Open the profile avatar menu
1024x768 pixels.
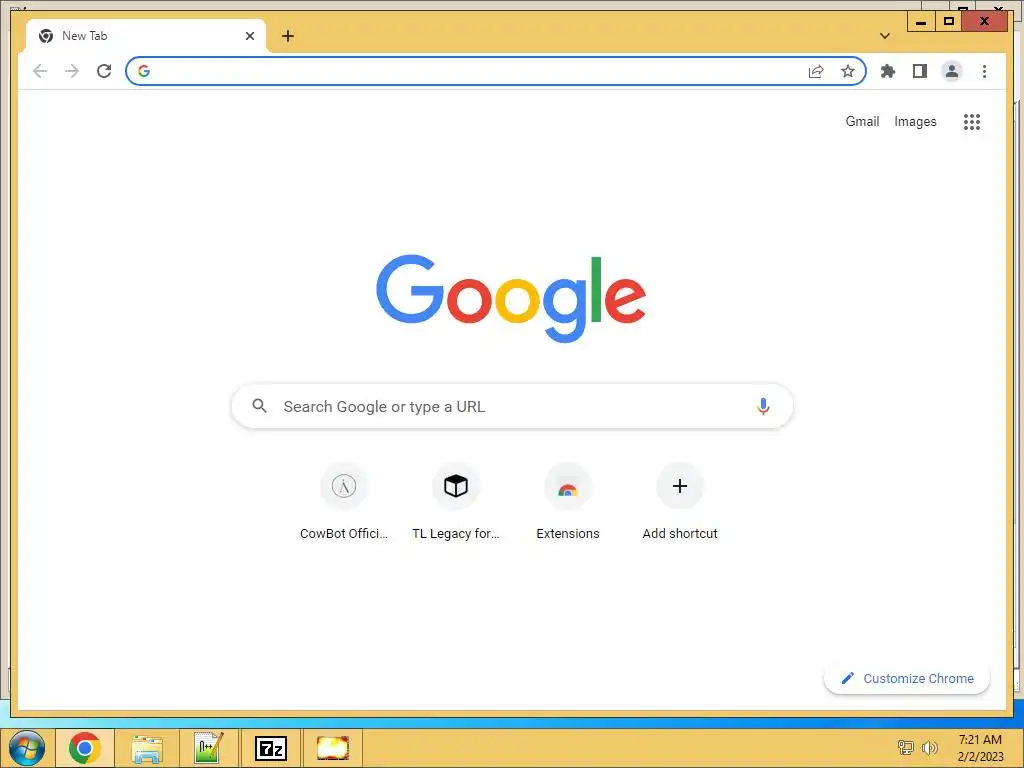pyautogui.click(x=952, y=71)
